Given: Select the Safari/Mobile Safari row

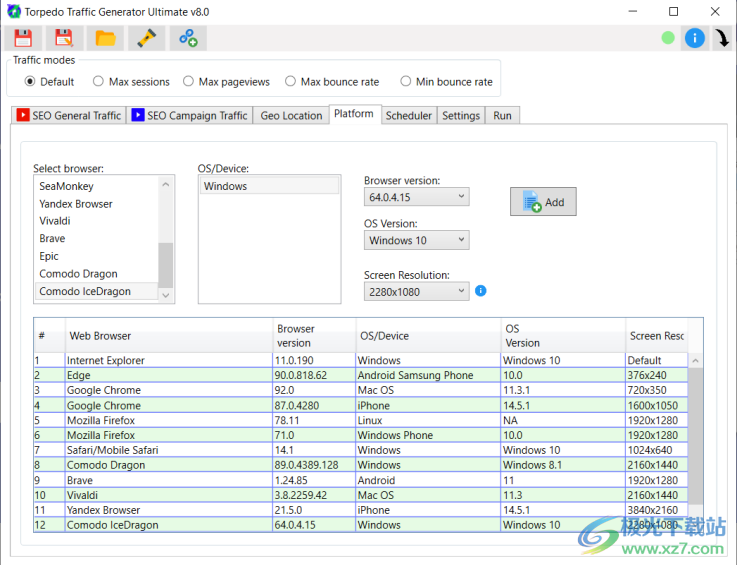Looking at the screenshot, I should coord(361,450).
